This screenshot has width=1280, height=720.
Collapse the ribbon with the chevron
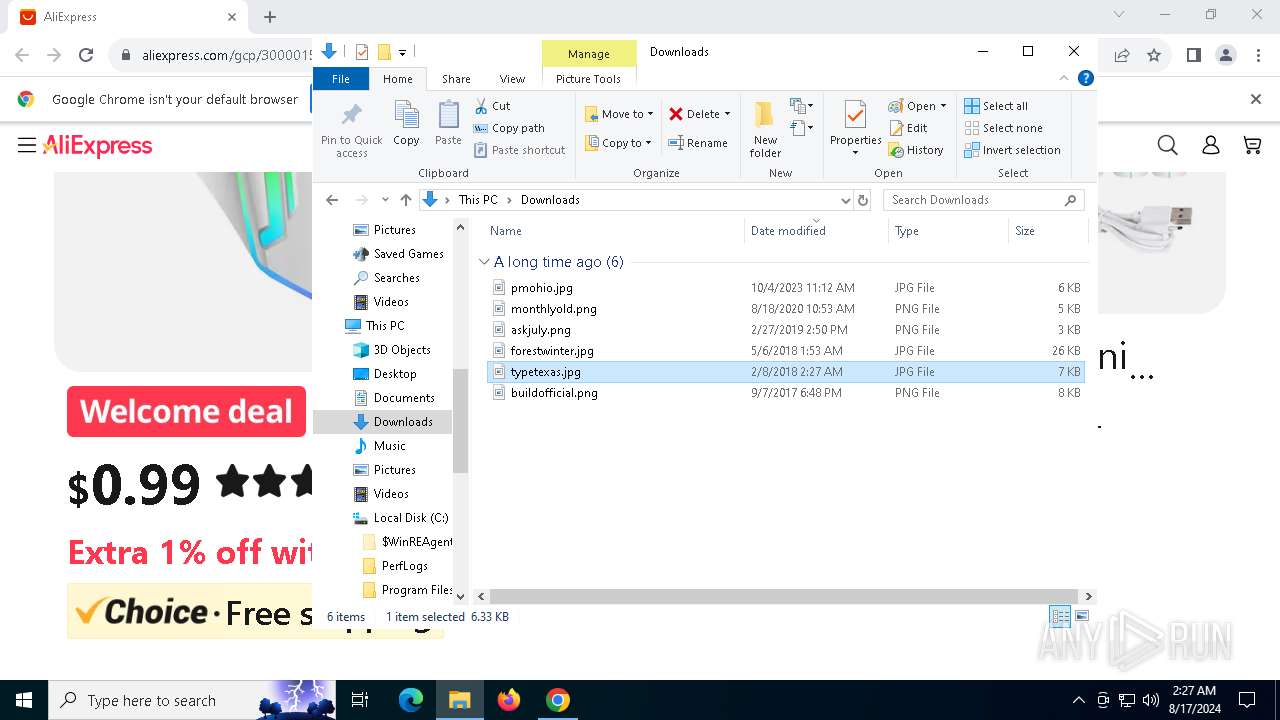pyautogui.click(x=1065, y=78)
